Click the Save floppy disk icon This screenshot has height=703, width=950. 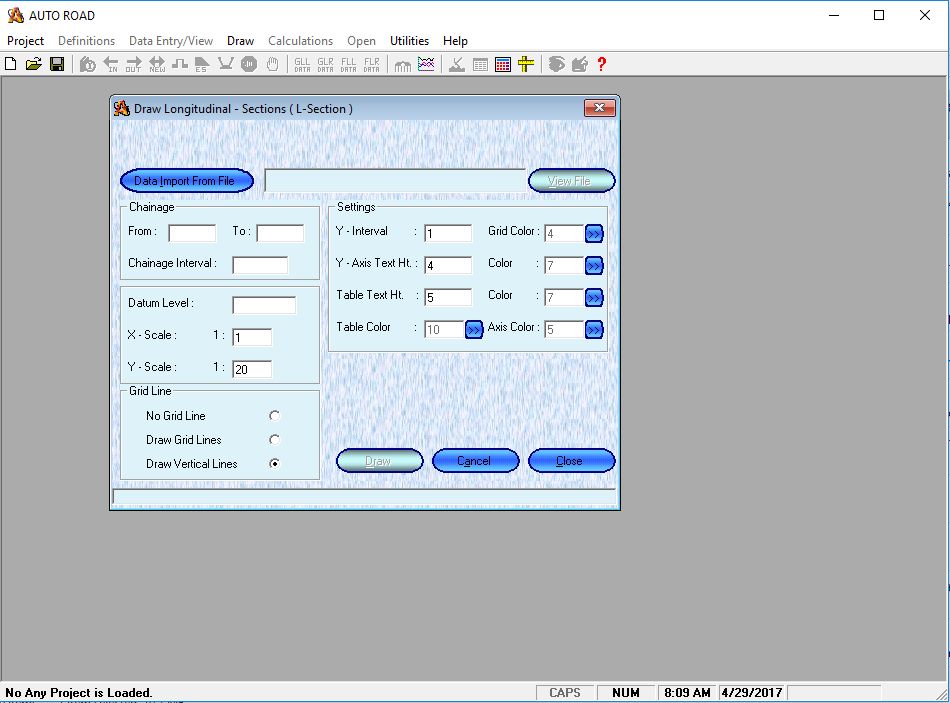click(57, 64)
